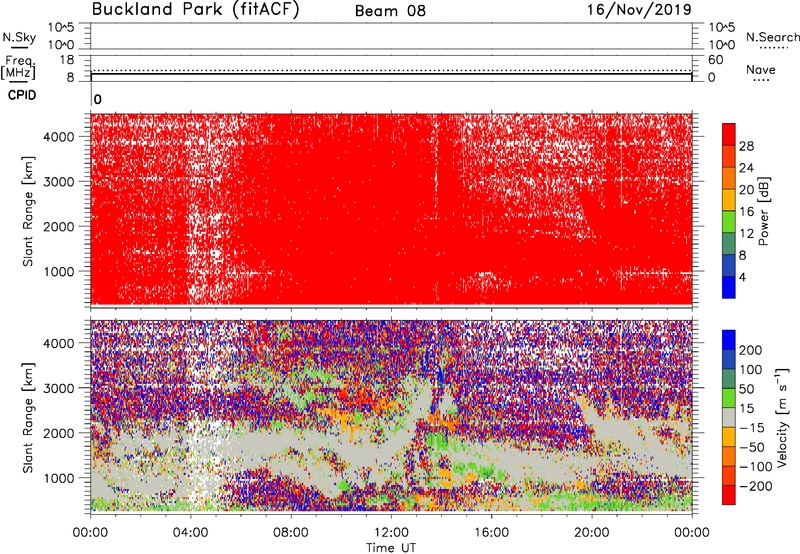Viewport: 800px width, 554px height.
Task: Click the title text "Buckland Park (fitACF)"
Action: pos(195,9)
